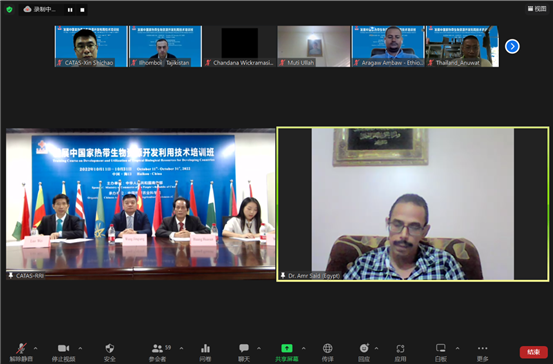553x364 pixels.
Task: Expand share screen options arrow
Action: click(304, 348)
